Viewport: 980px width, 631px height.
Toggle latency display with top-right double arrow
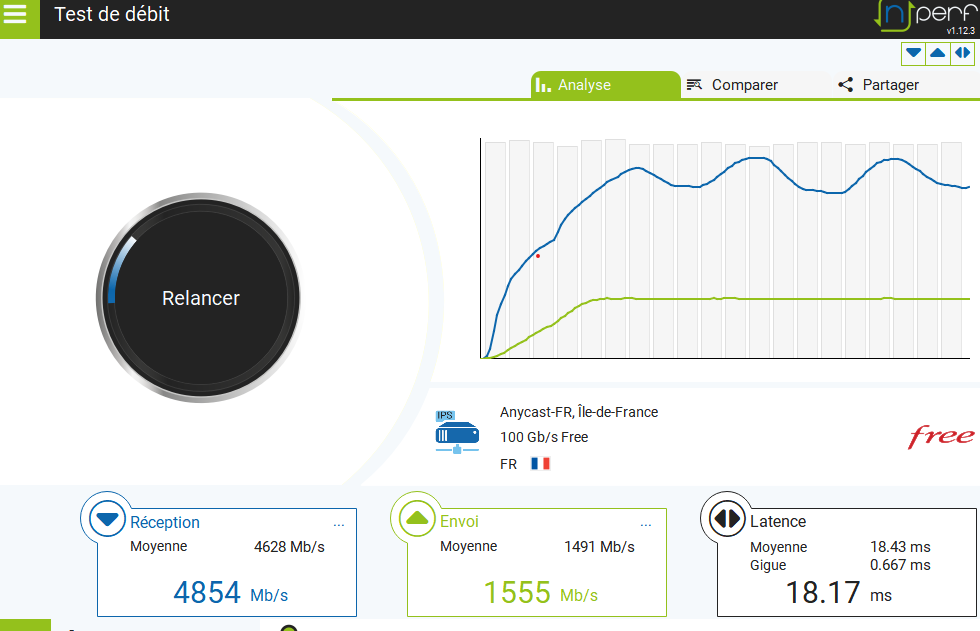point(962,53)
